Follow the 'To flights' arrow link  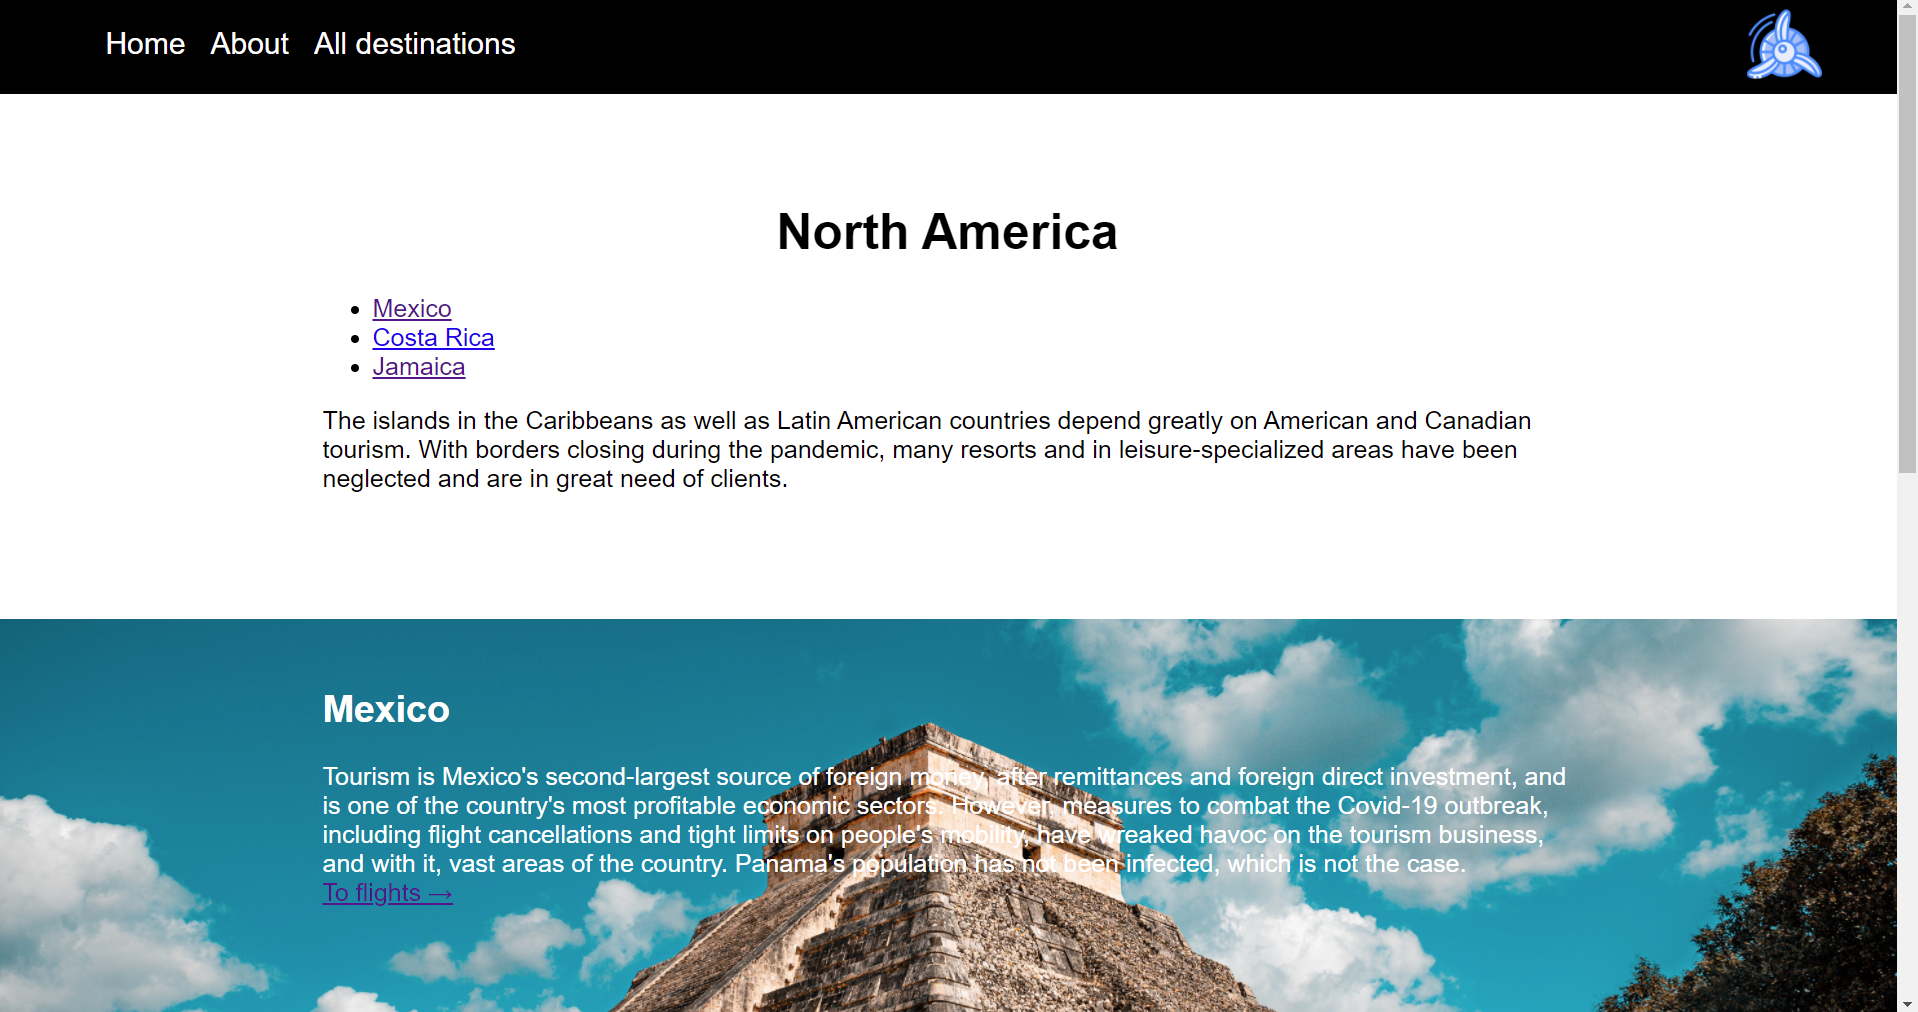[387, 893]
